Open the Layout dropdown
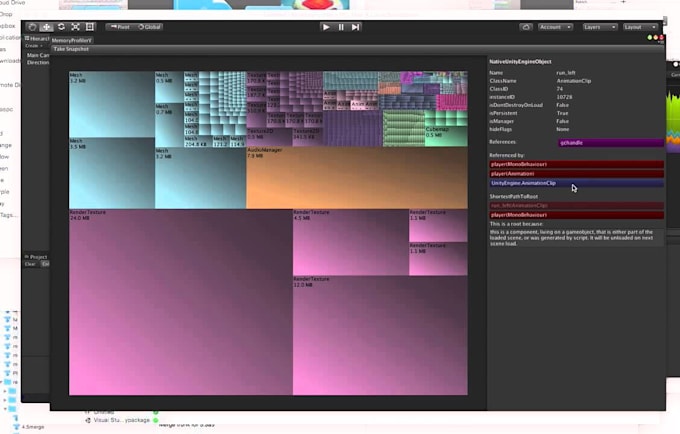The image size is (680, 434). (x=640, y=27)
